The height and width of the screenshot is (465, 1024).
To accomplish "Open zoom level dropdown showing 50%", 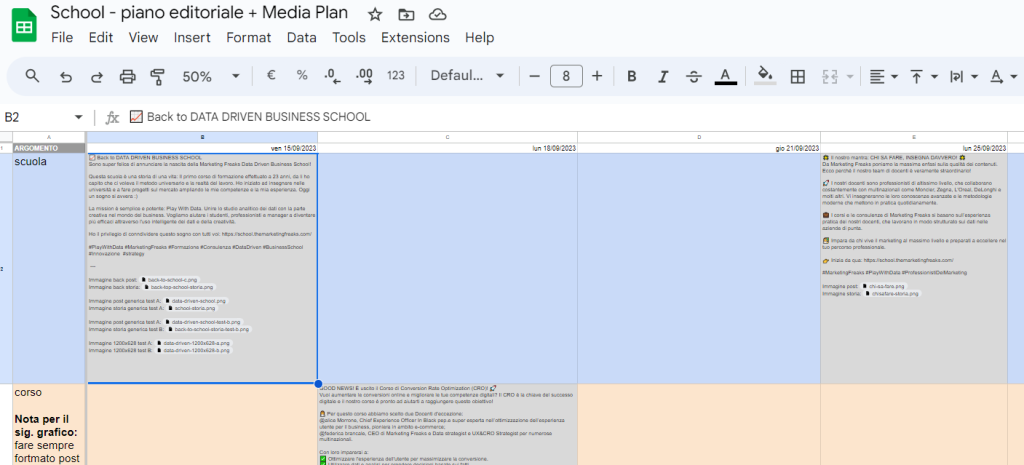I will coord(211,76).
